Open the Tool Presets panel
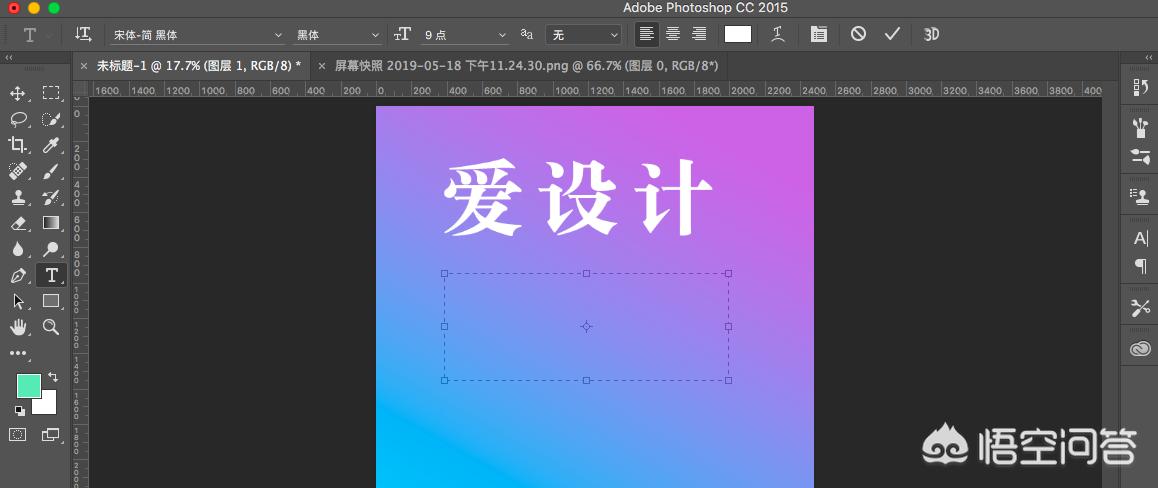 tap(1140, 308)
